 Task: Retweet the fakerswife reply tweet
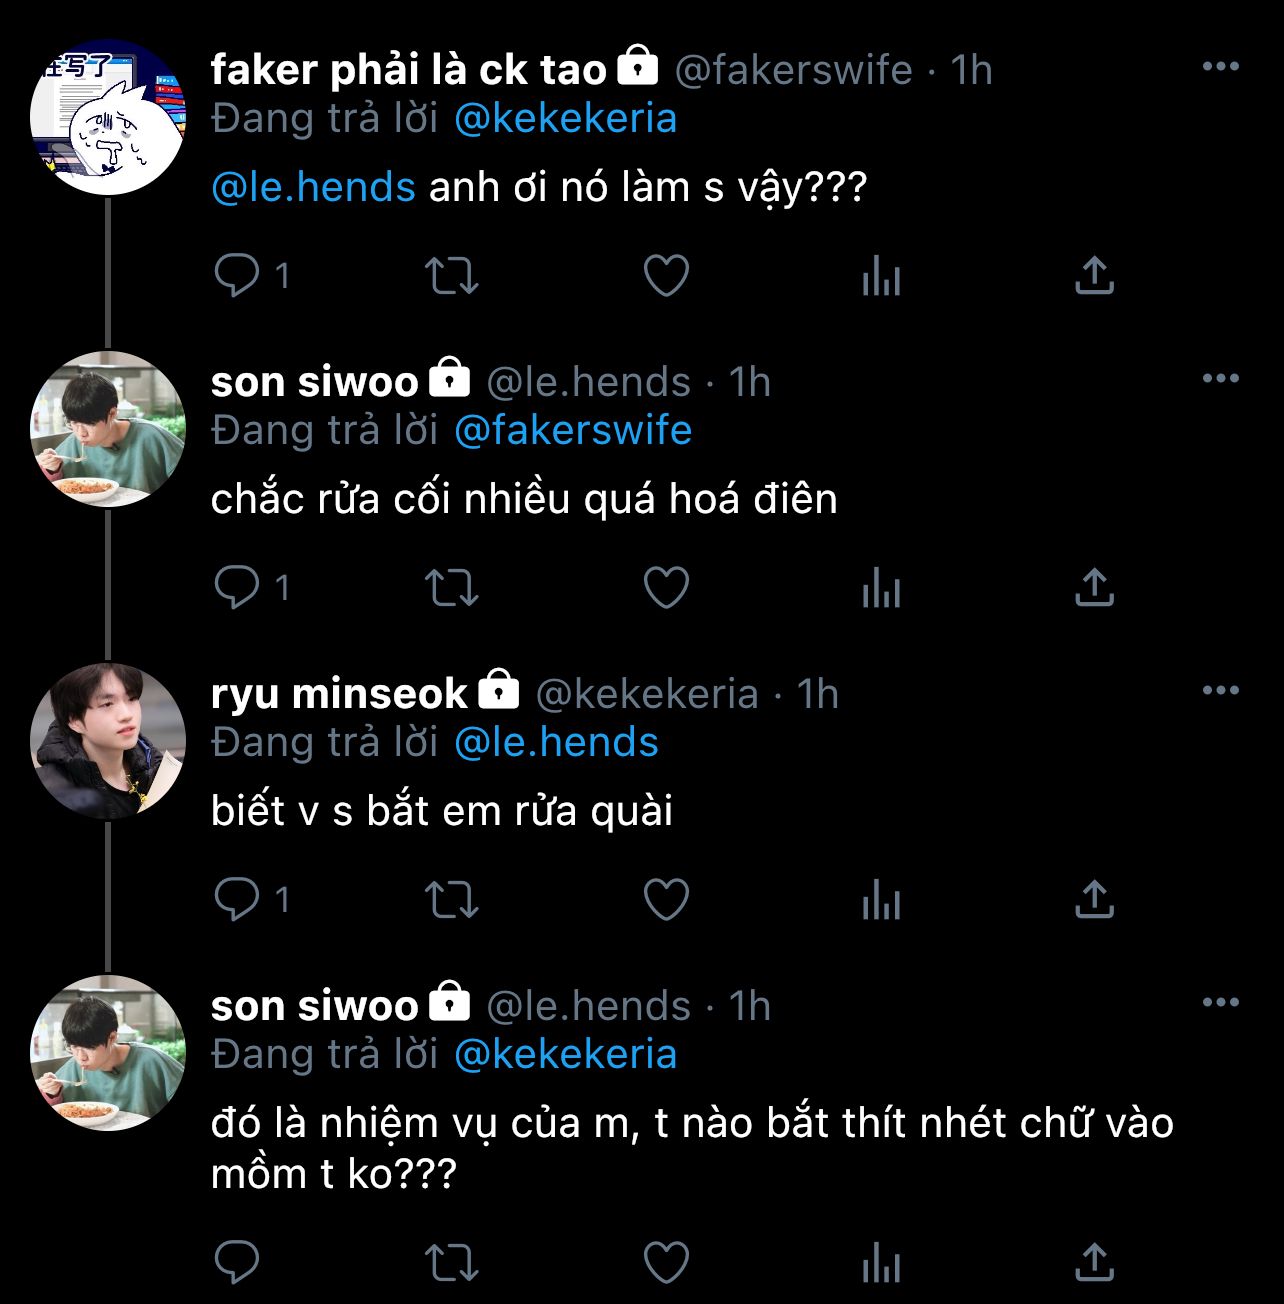point(452,276)
